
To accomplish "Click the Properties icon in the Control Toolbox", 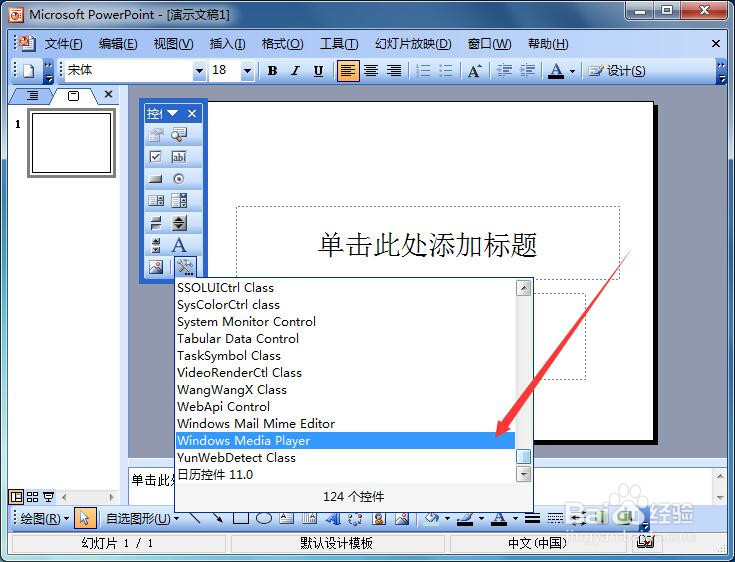I will [x=156, y=135].
